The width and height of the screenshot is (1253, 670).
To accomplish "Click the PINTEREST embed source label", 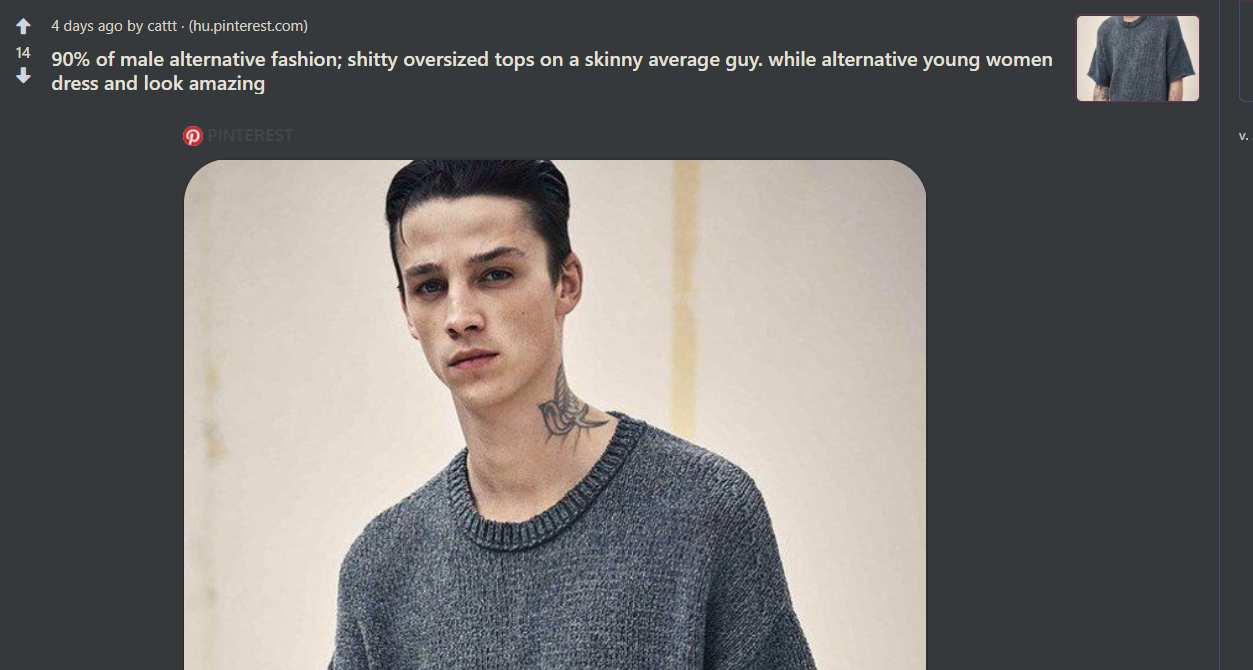I will [250, 136].
